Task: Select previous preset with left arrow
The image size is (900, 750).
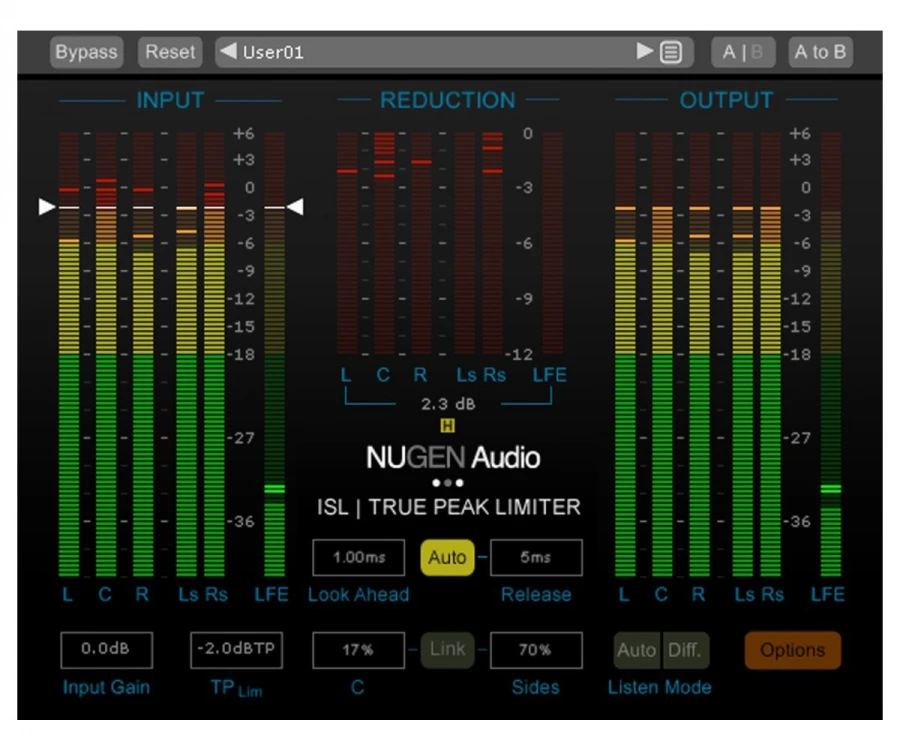Action: point(228,51)
